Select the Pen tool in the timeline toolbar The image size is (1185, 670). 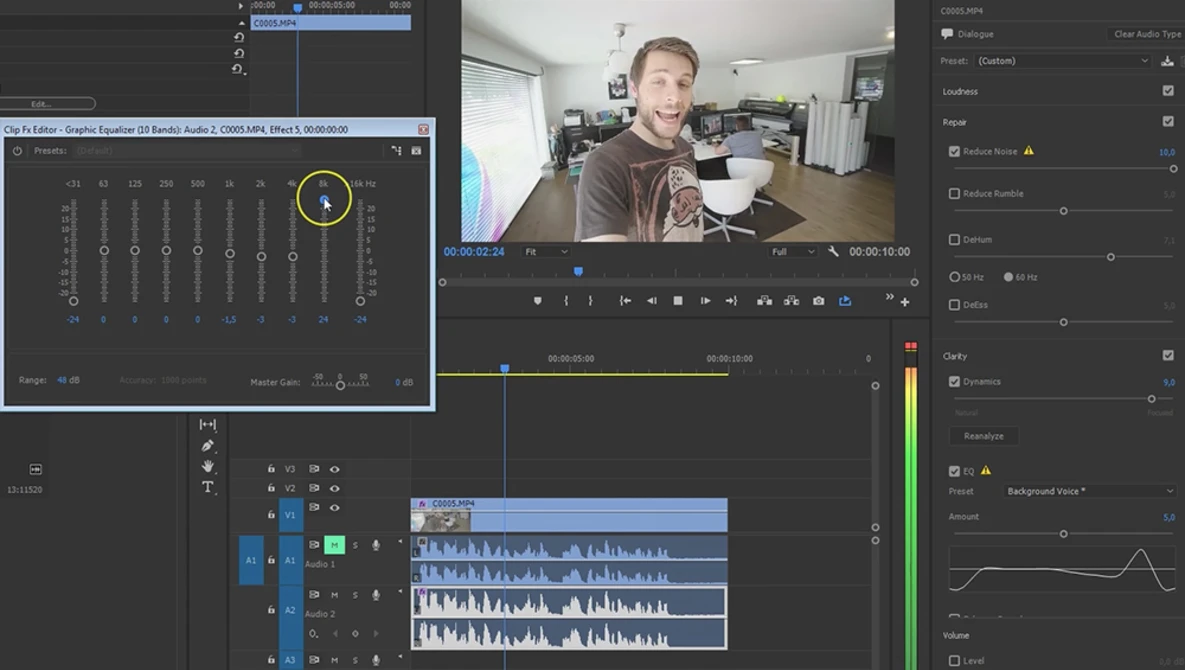tap(207, 446)
